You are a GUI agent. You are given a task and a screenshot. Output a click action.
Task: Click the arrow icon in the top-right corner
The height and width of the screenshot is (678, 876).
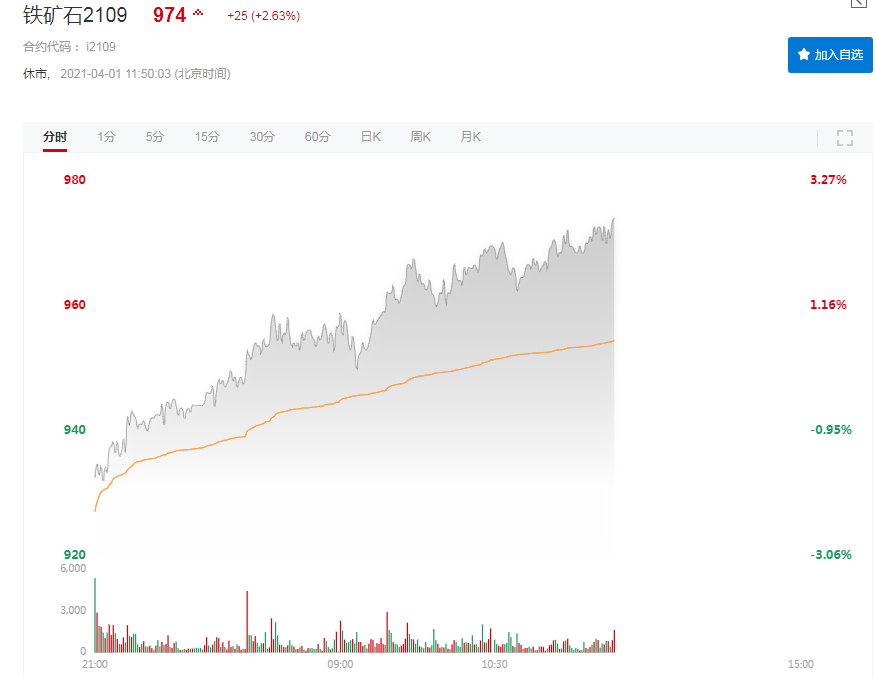click(858, 4)
